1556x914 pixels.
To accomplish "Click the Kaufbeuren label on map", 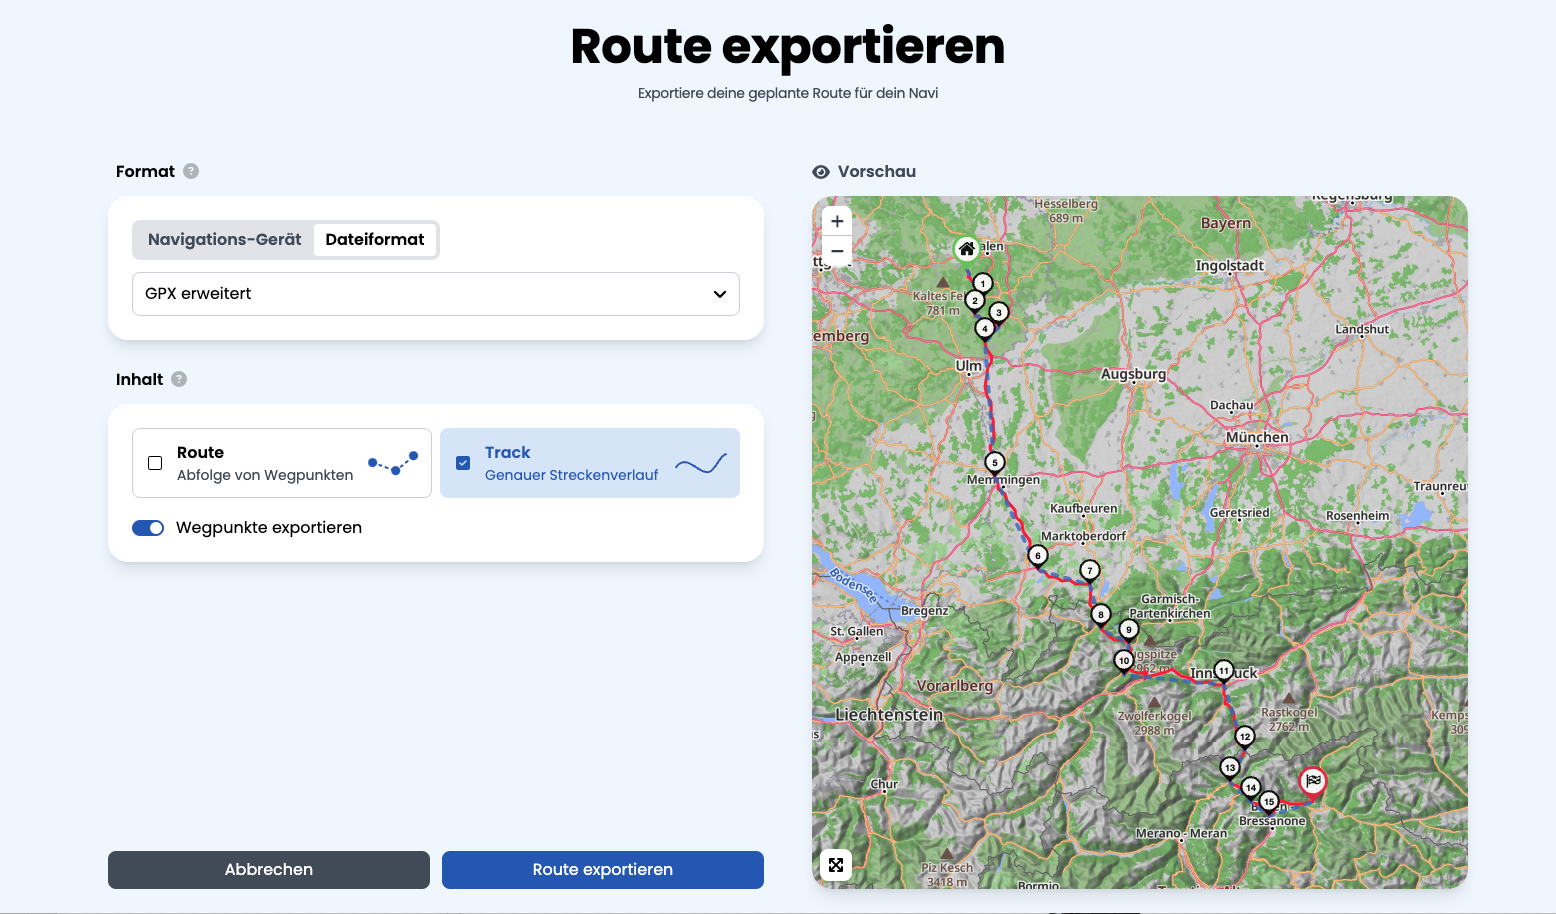I will click(1084, 508).
